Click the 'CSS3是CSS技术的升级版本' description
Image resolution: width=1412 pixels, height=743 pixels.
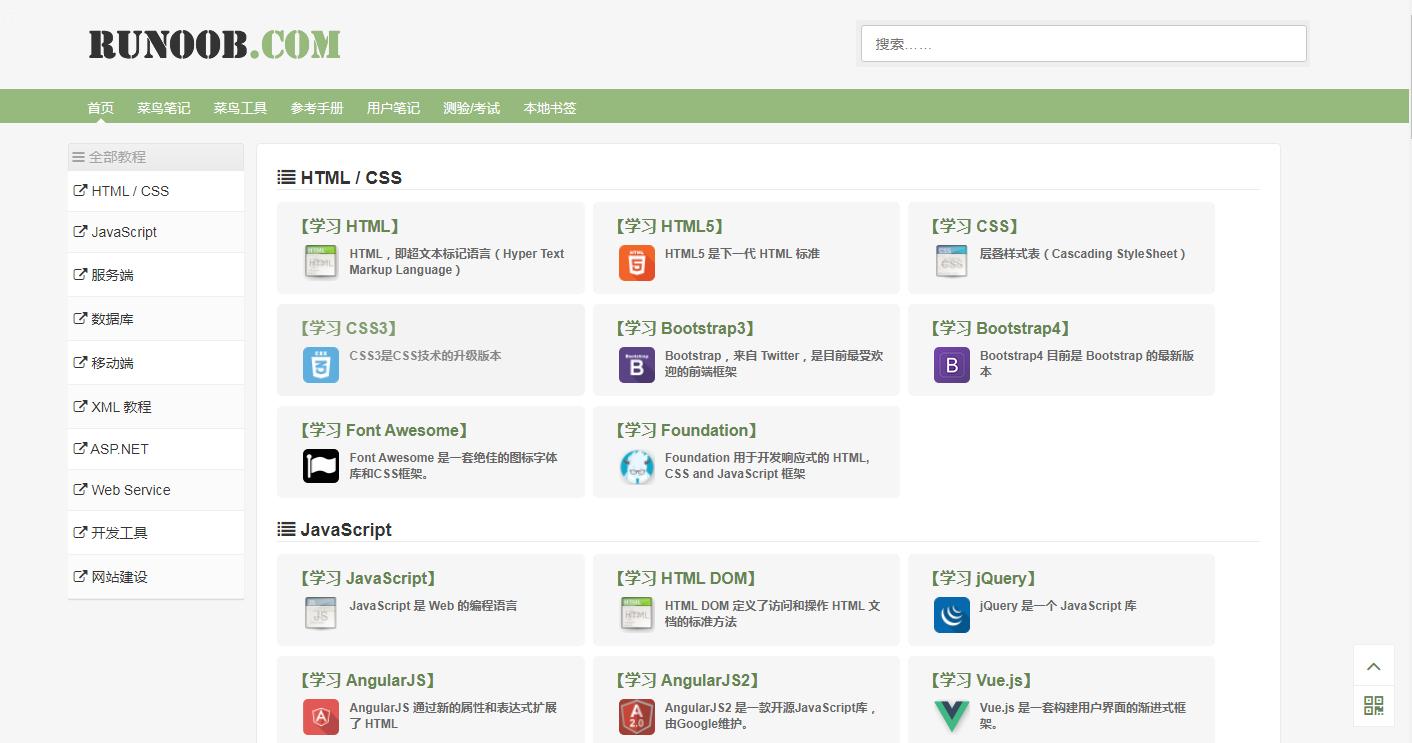(425, 356)
